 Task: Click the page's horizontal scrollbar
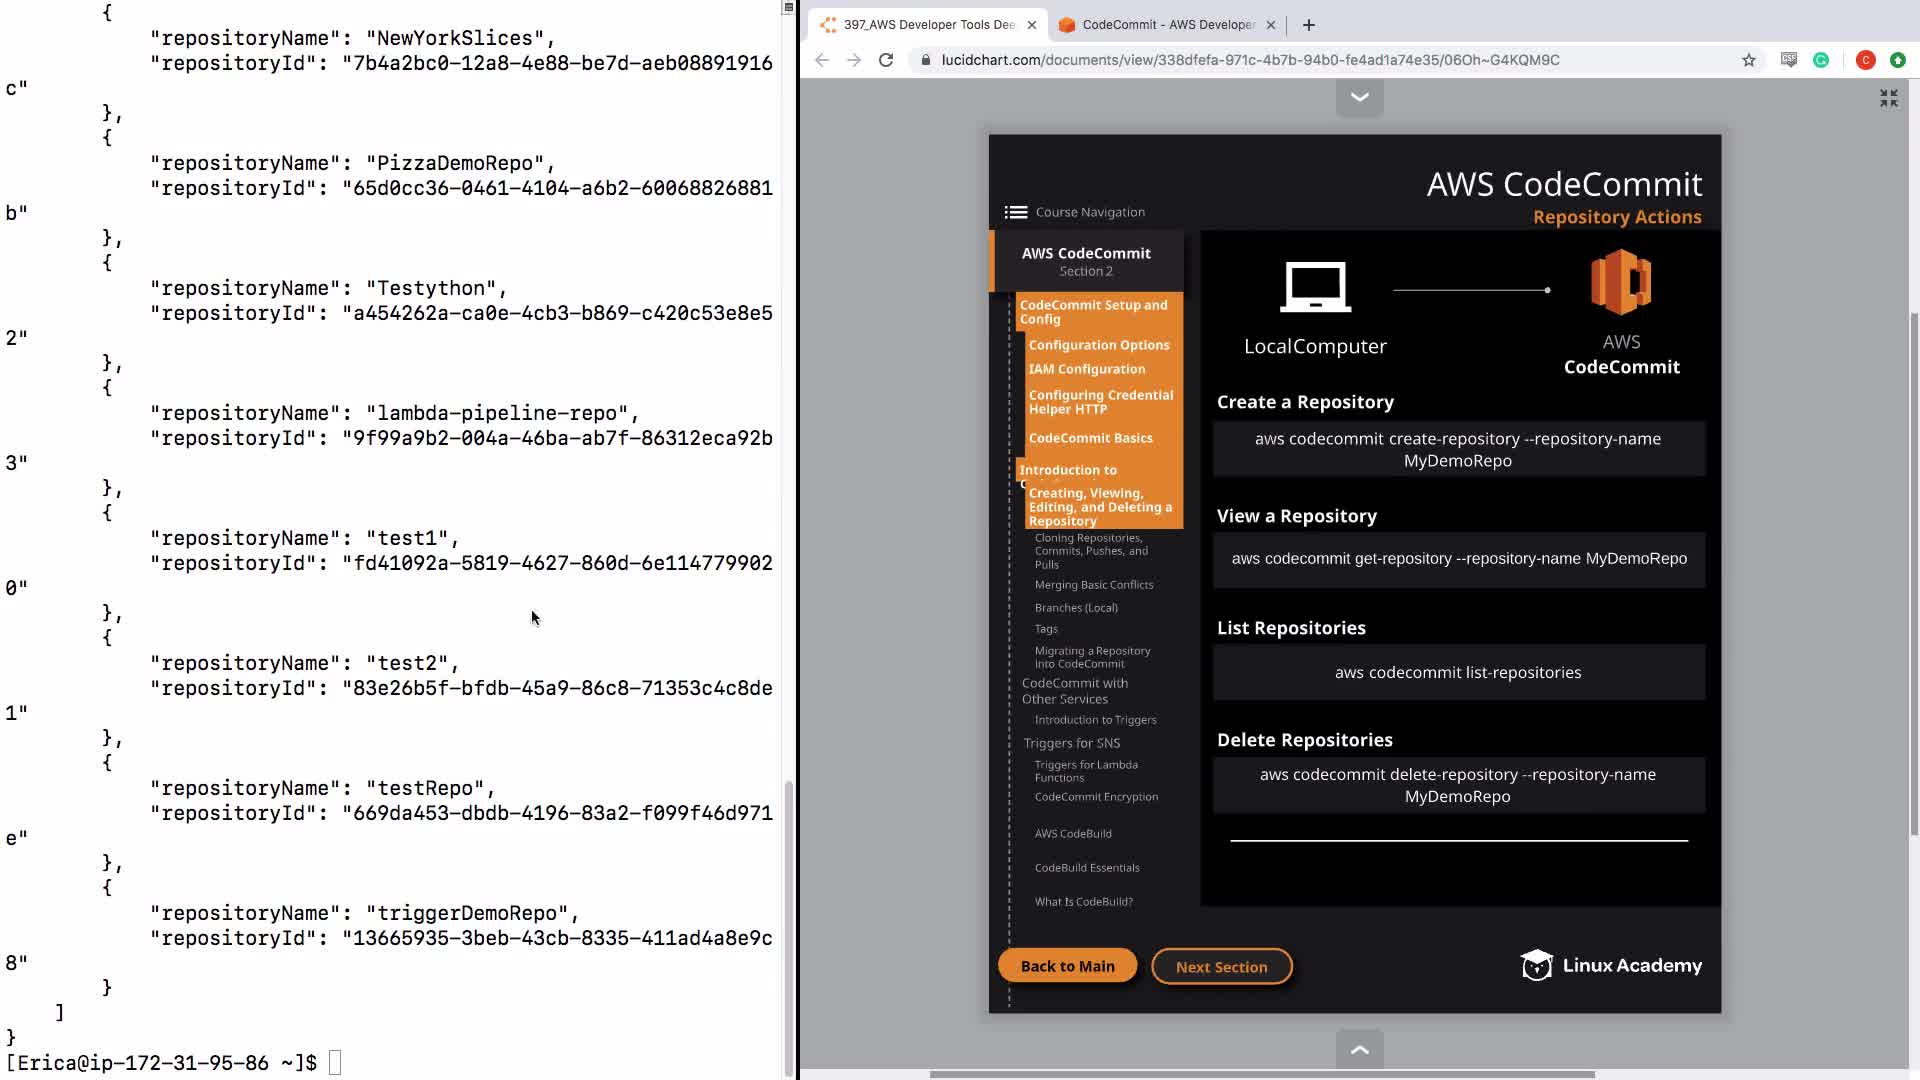pyautogui.click(x=1262, y=1074)
